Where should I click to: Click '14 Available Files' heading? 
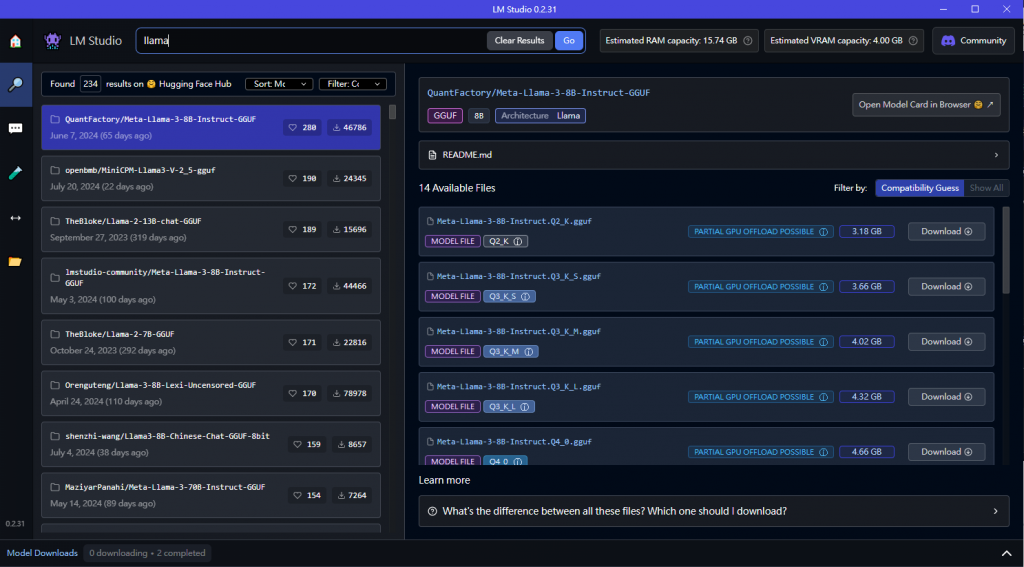point(457,188)
